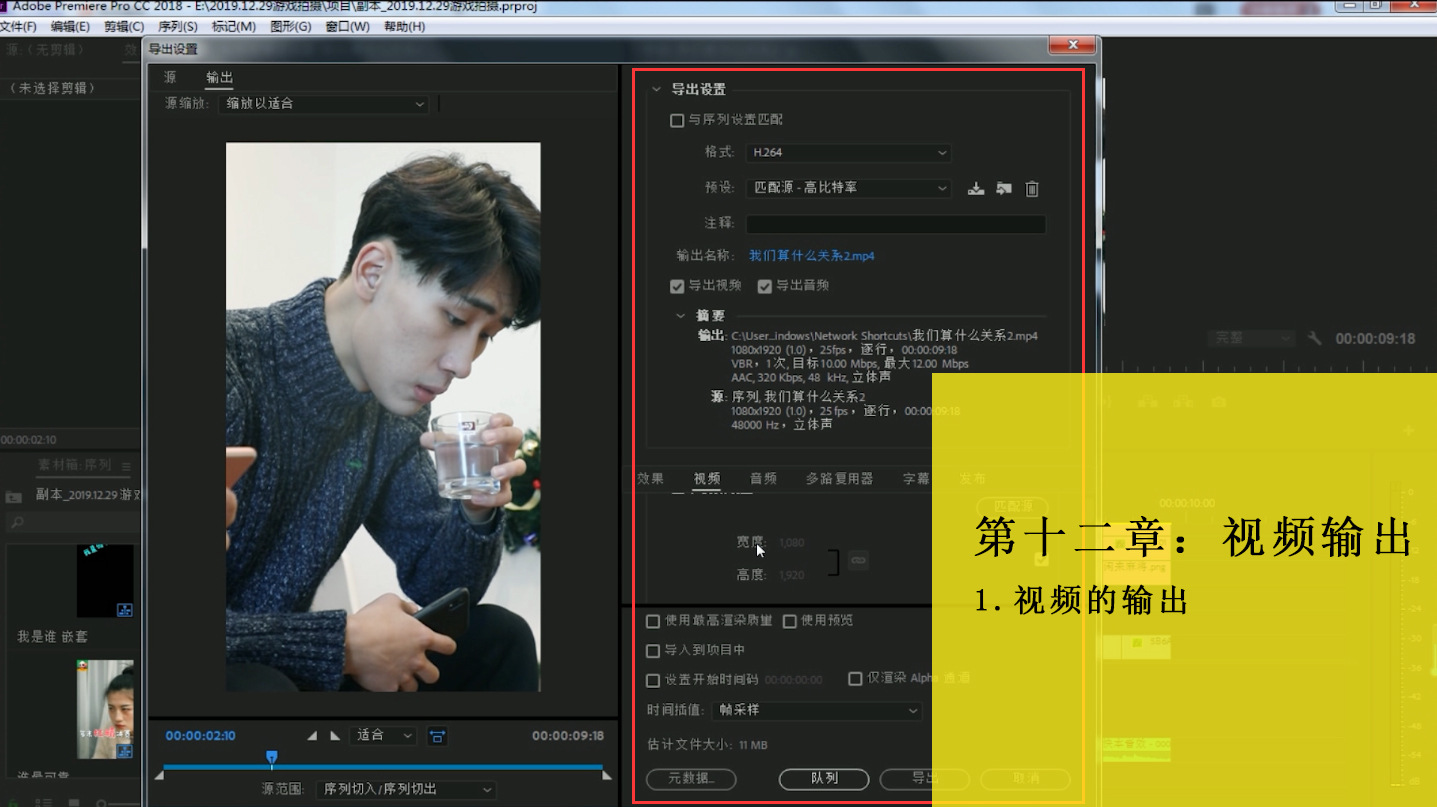Switch to the 源 tab

click(170, 77)
